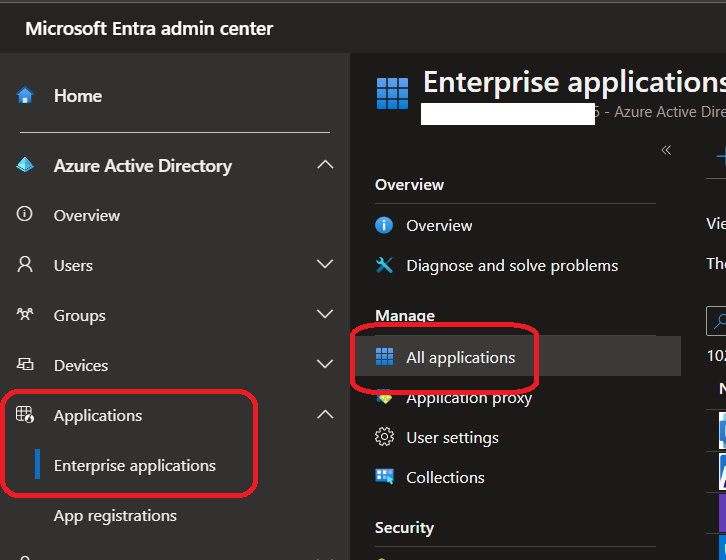Click the Collections icon
Viewport: 726px width, 560px height.
point(384,477)
